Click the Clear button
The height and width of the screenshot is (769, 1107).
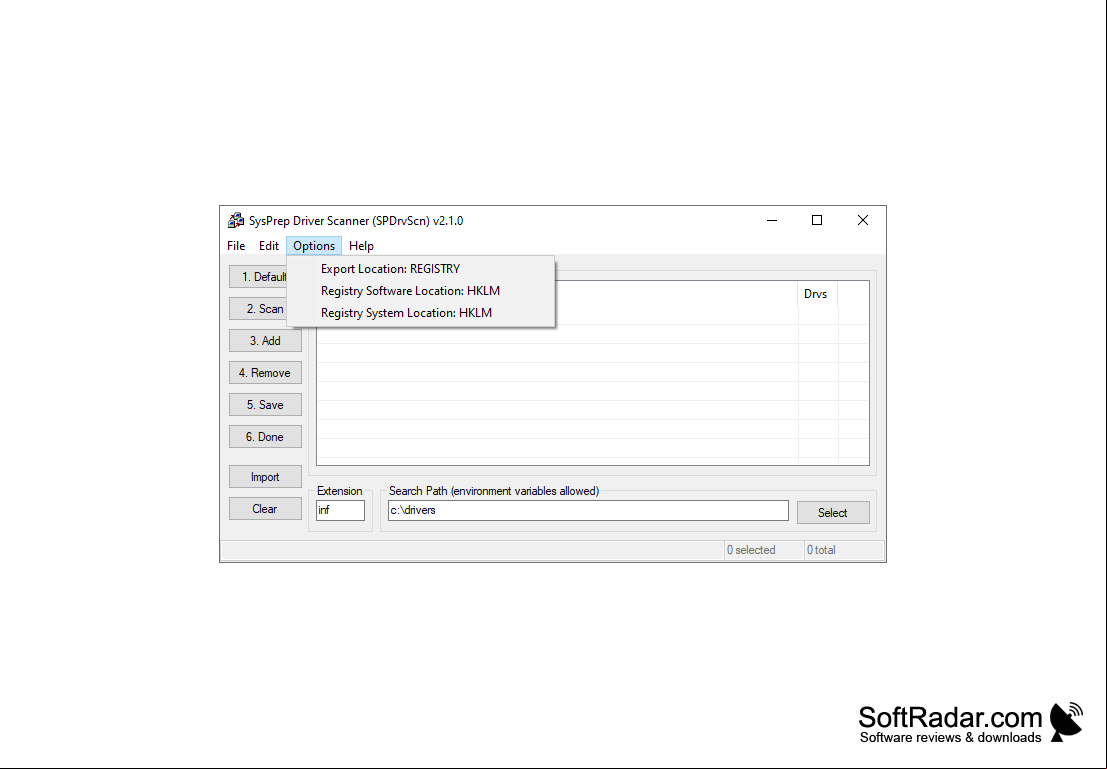click(265, 508)
